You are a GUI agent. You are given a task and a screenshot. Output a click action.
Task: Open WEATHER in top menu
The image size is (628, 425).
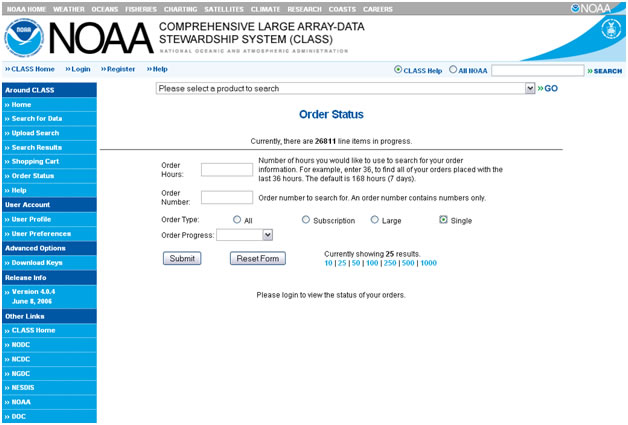pos(68,9)
